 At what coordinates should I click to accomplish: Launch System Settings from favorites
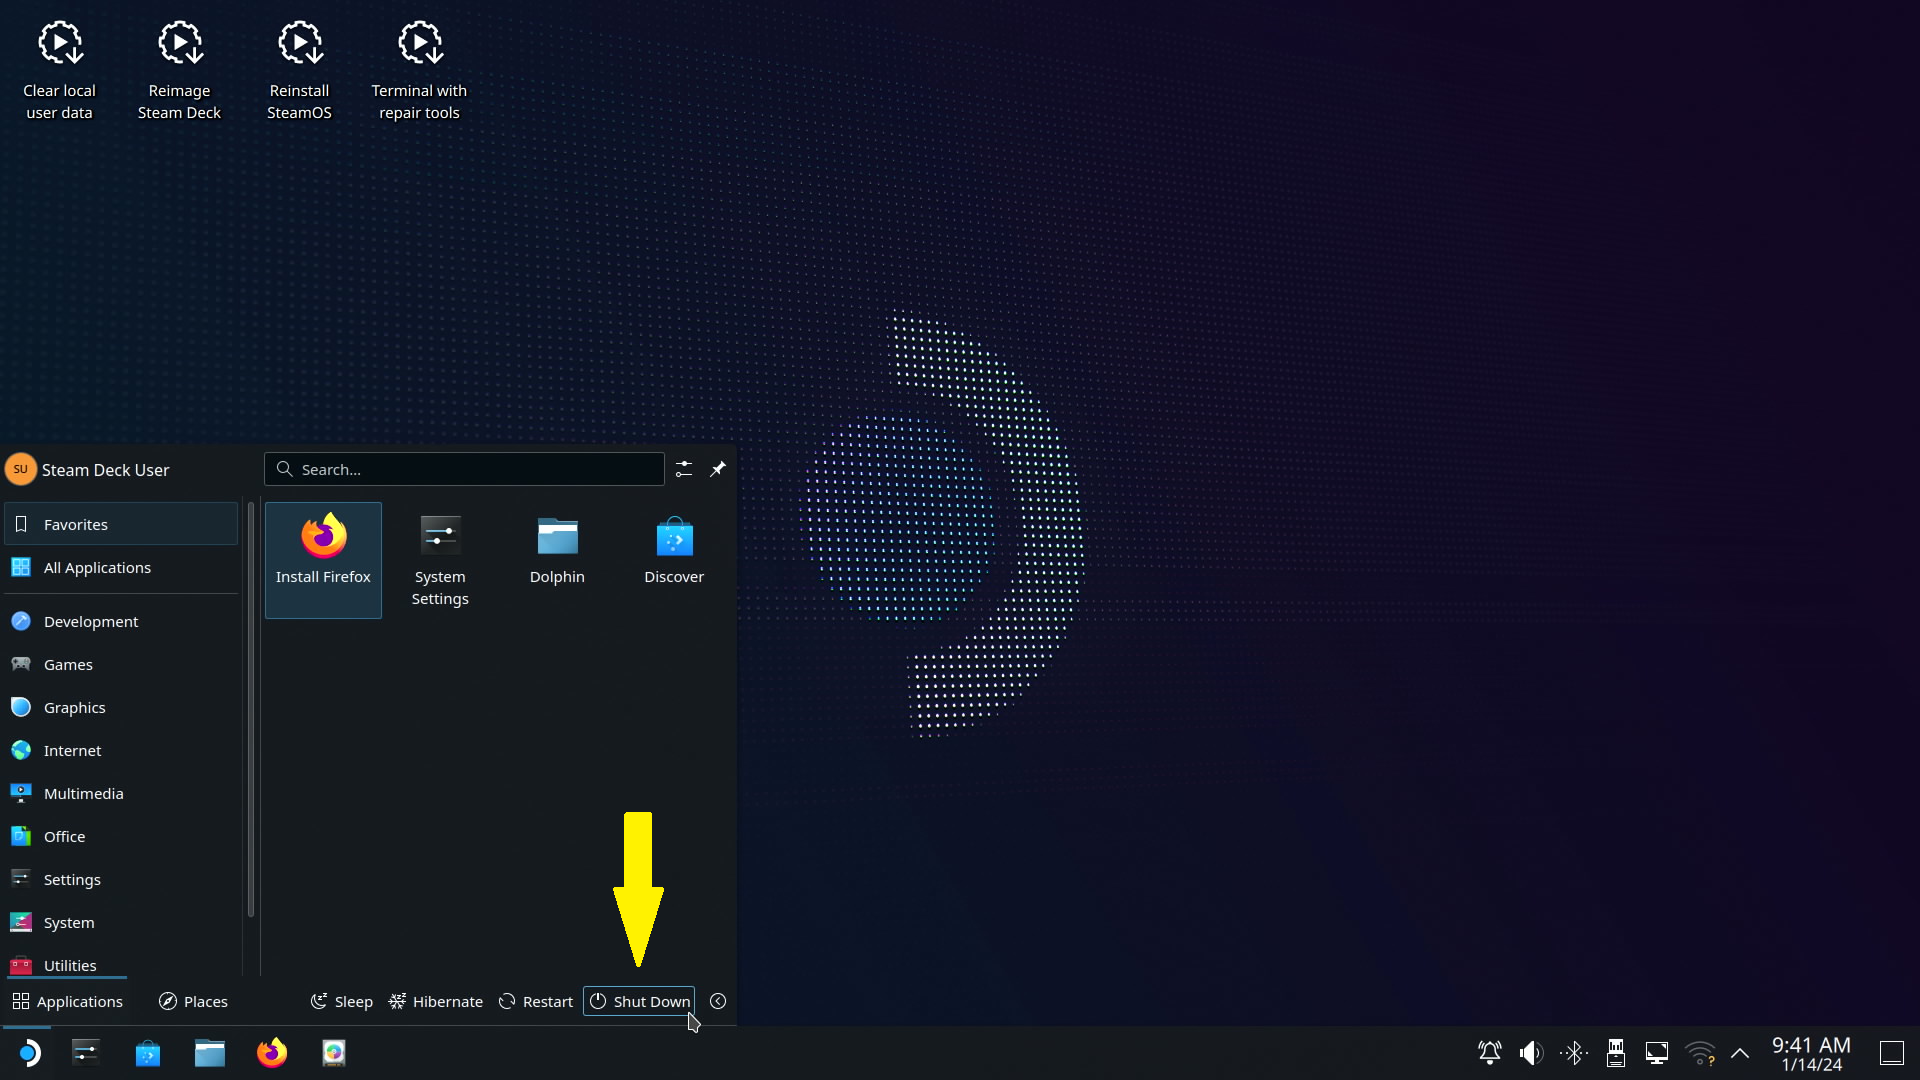(x=440, y=558)
